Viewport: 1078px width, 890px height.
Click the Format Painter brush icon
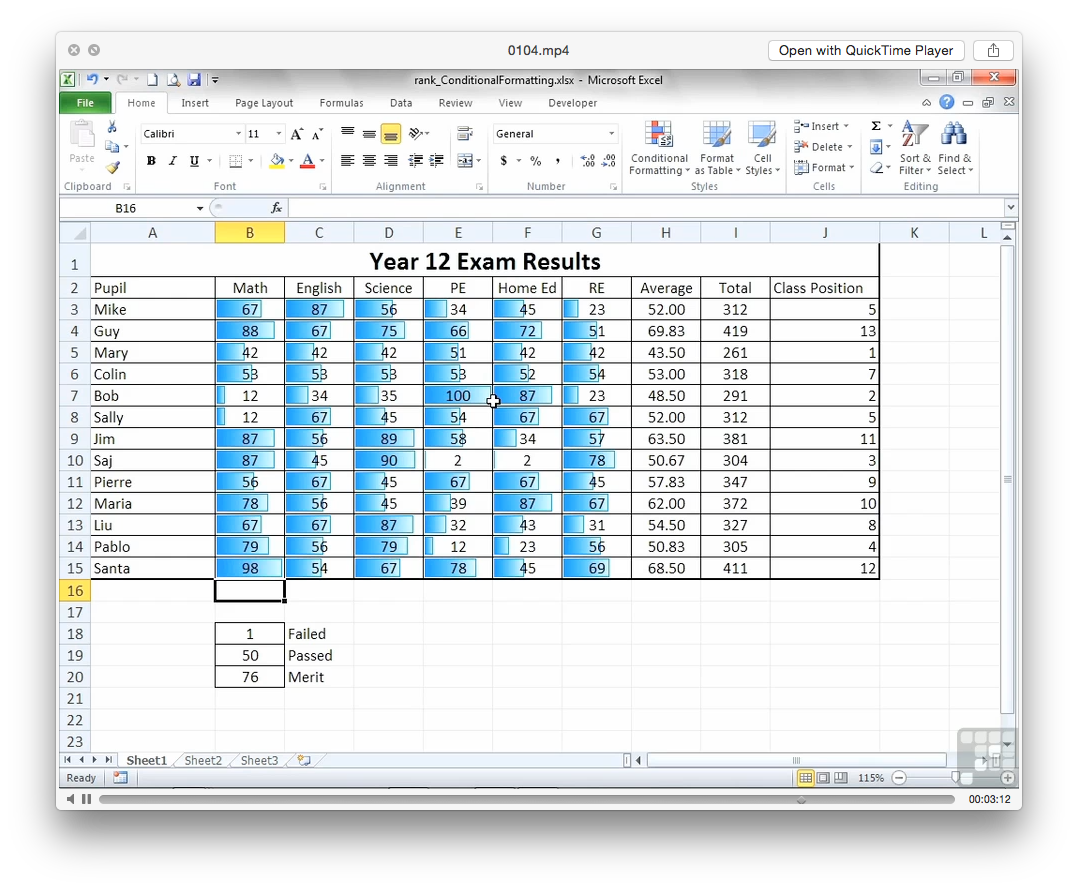click(112, 168)
